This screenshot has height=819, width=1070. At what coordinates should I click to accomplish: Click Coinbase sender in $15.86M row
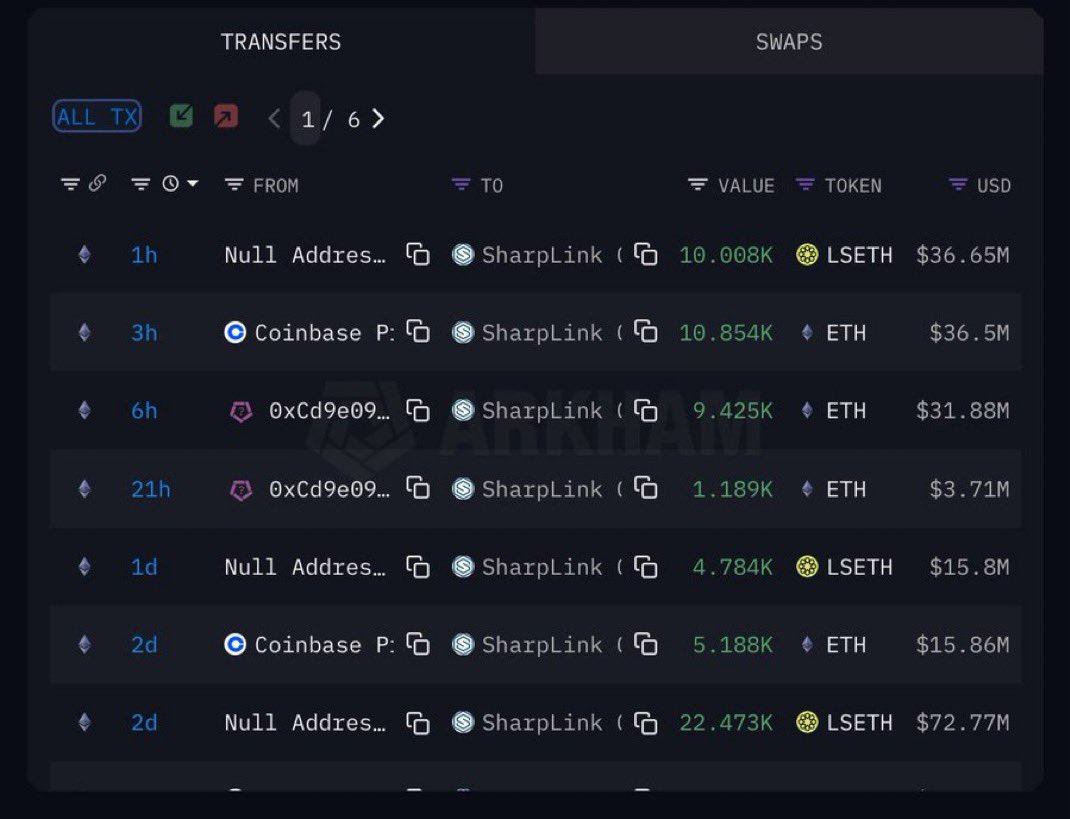pos(309,645)
